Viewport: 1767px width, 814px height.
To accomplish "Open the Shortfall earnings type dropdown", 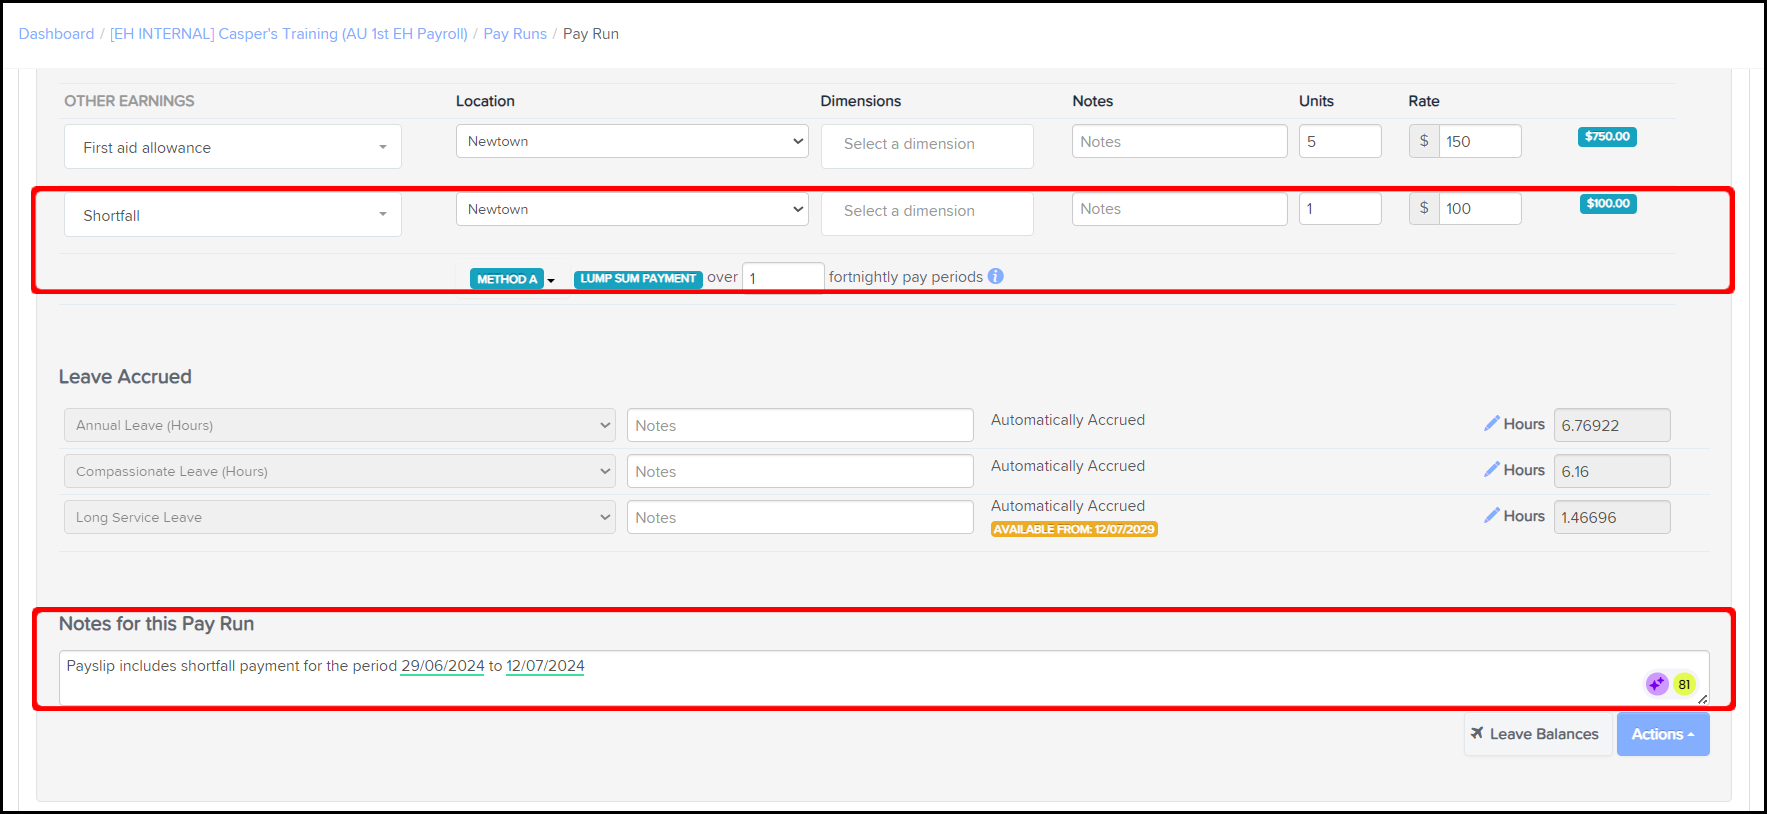I will click(x=232, y=215).
